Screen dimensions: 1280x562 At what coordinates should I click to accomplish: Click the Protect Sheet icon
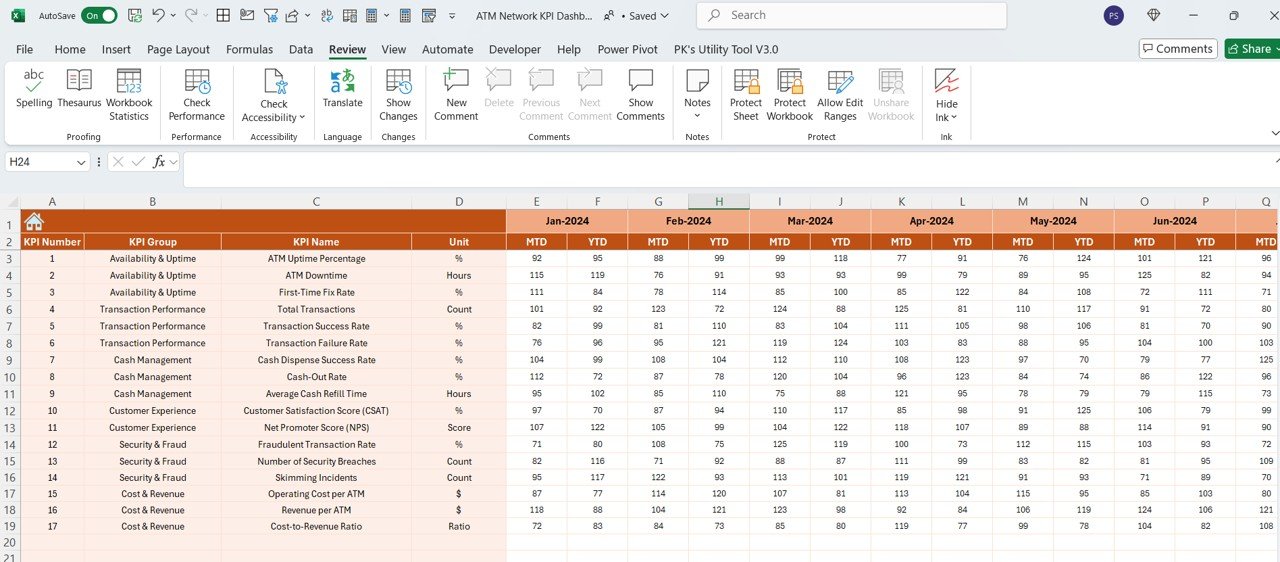pyautogui.click(x=746, y=82)
